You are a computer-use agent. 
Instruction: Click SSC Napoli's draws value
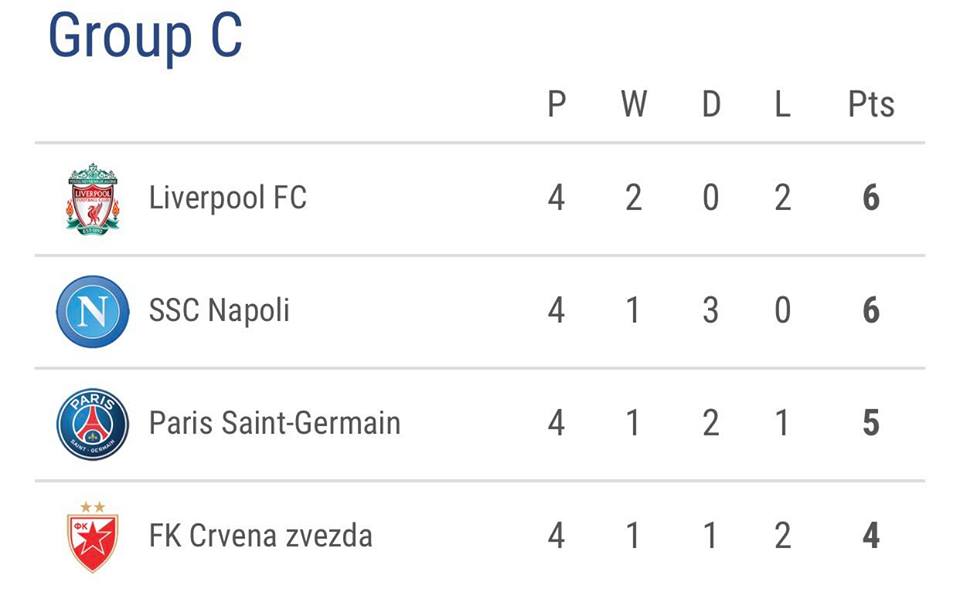click(711, 311)
